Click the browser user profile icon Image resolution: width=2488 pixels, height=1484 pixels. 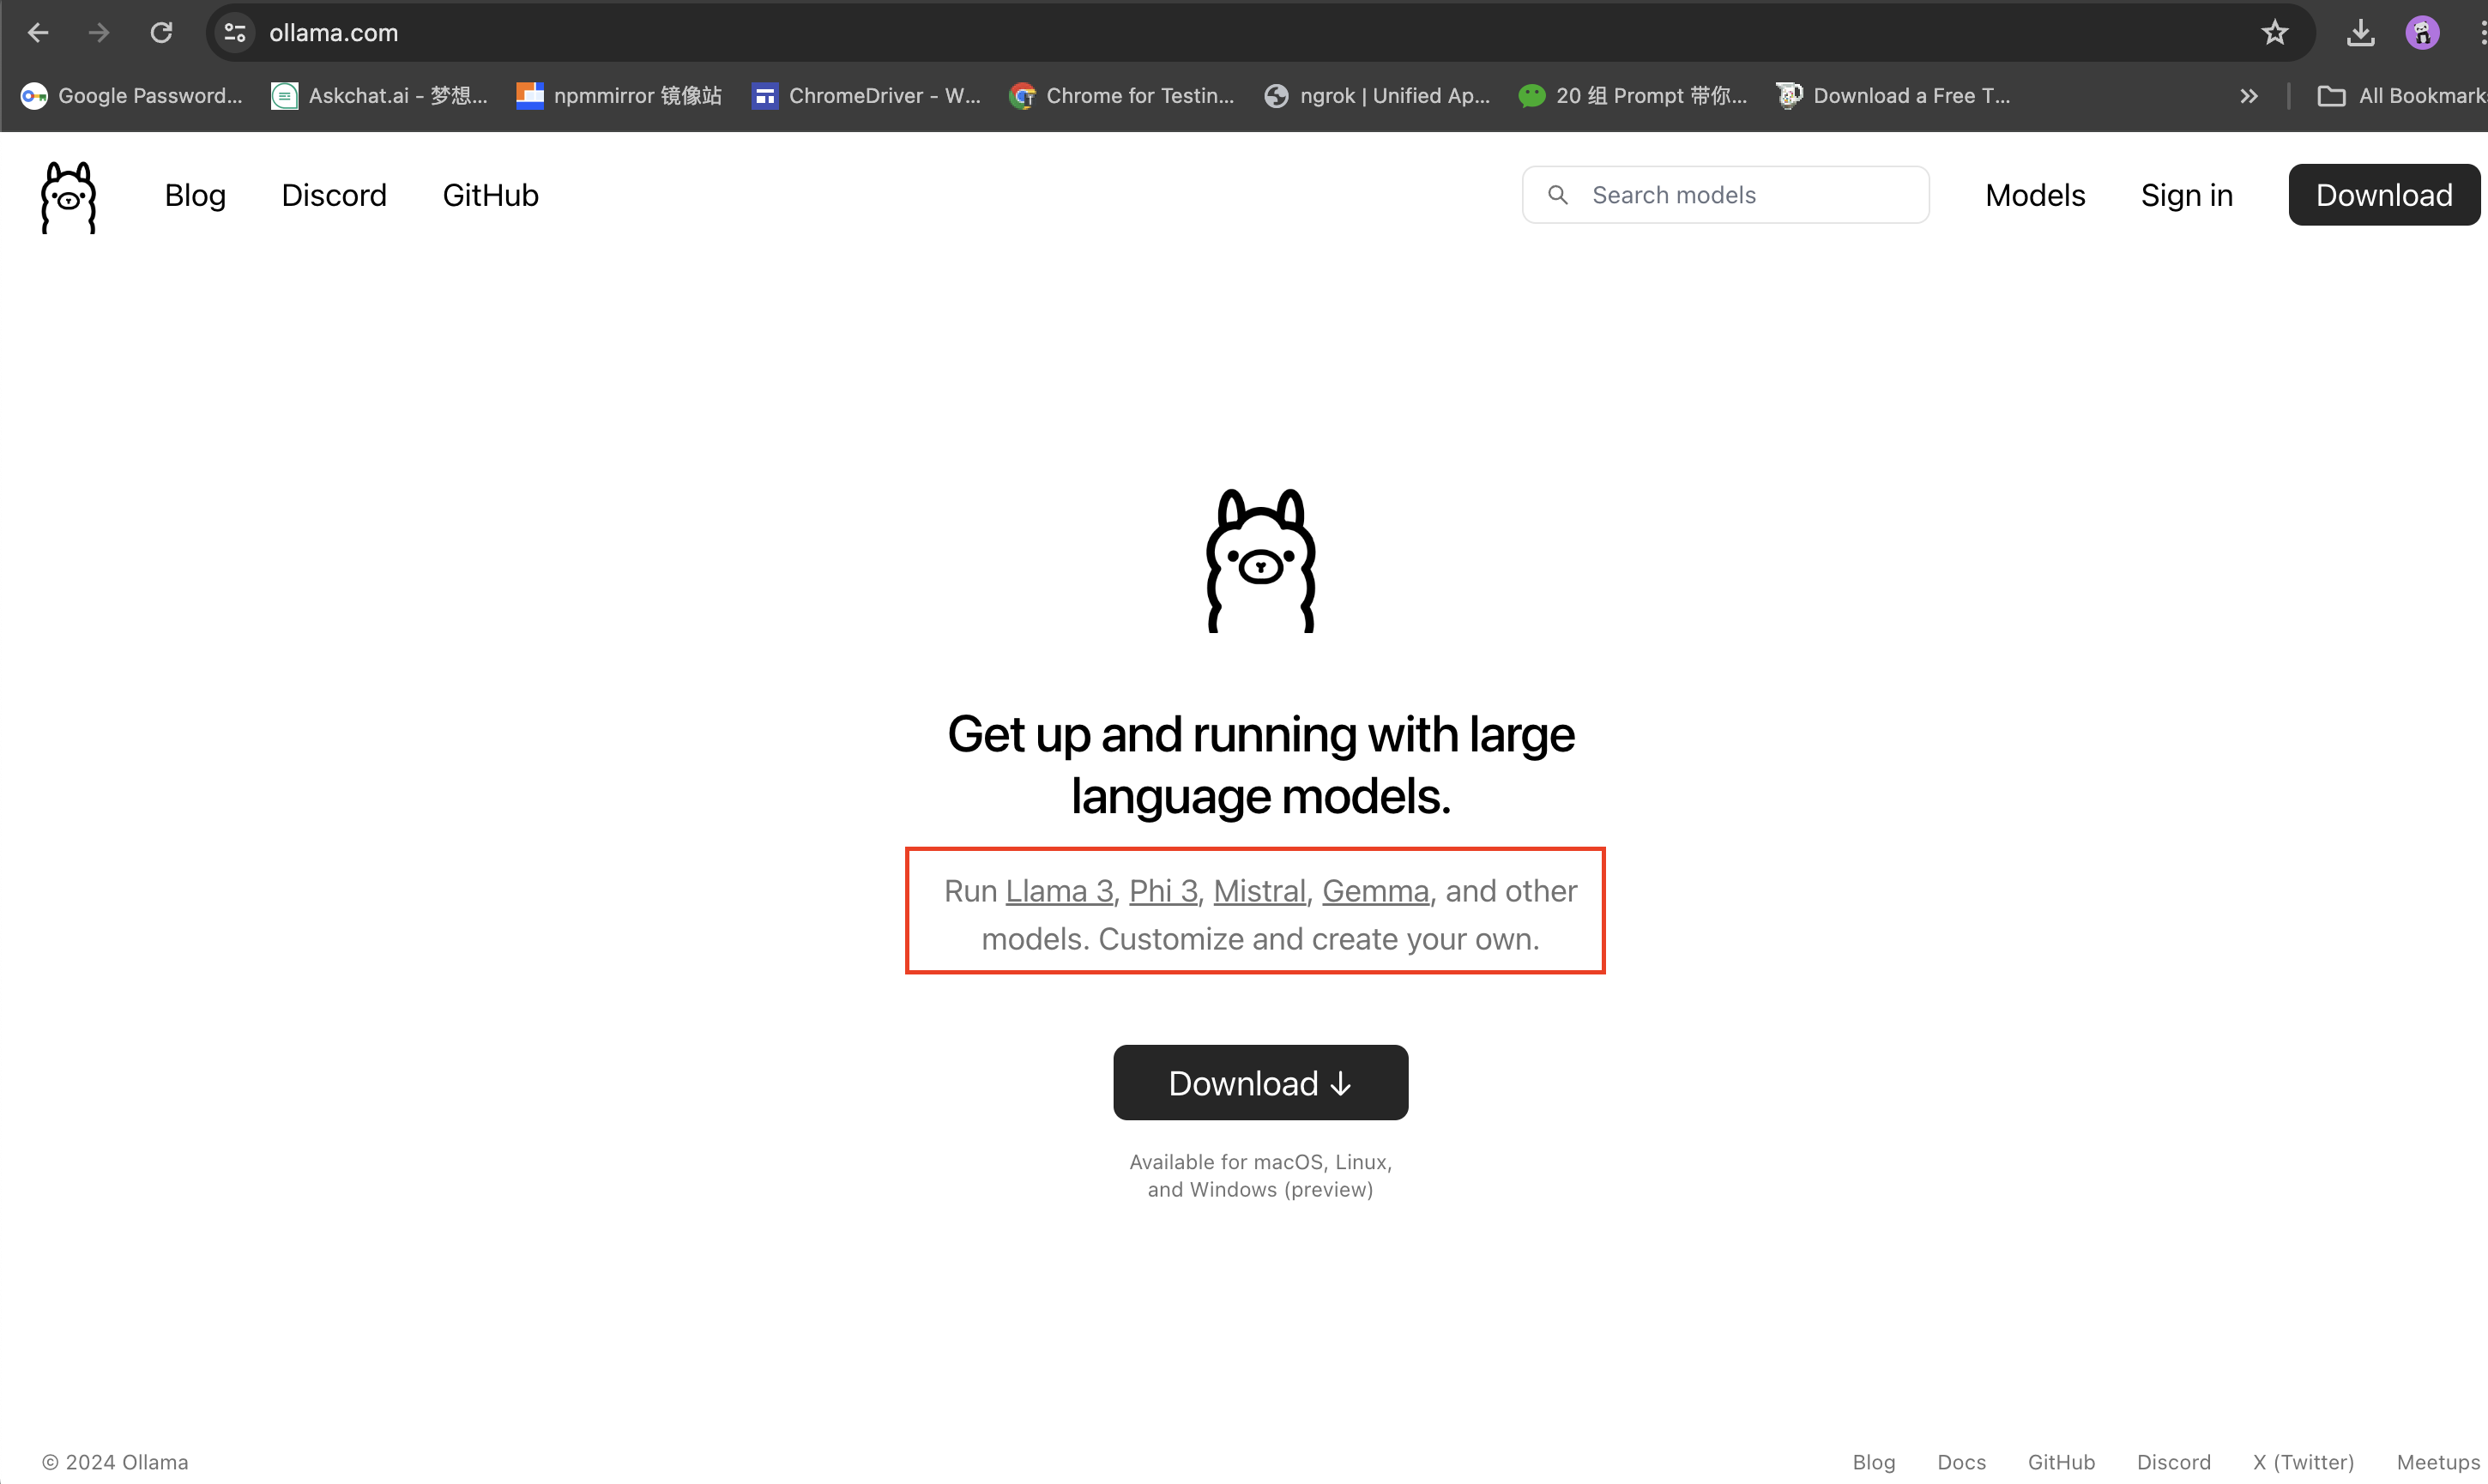2423,32
